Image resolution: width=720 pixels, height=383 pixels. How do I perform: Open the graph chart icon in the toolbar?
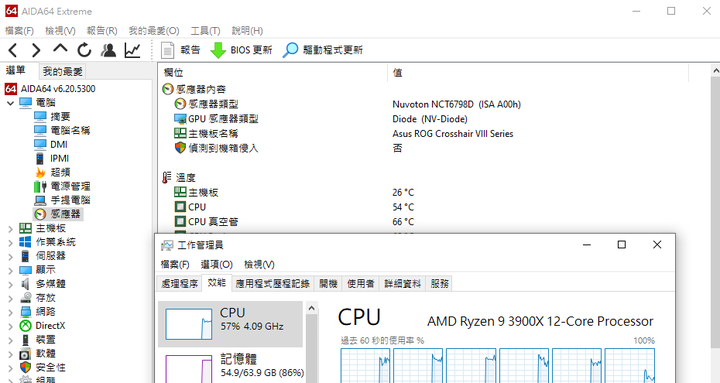tap(132, 50)
